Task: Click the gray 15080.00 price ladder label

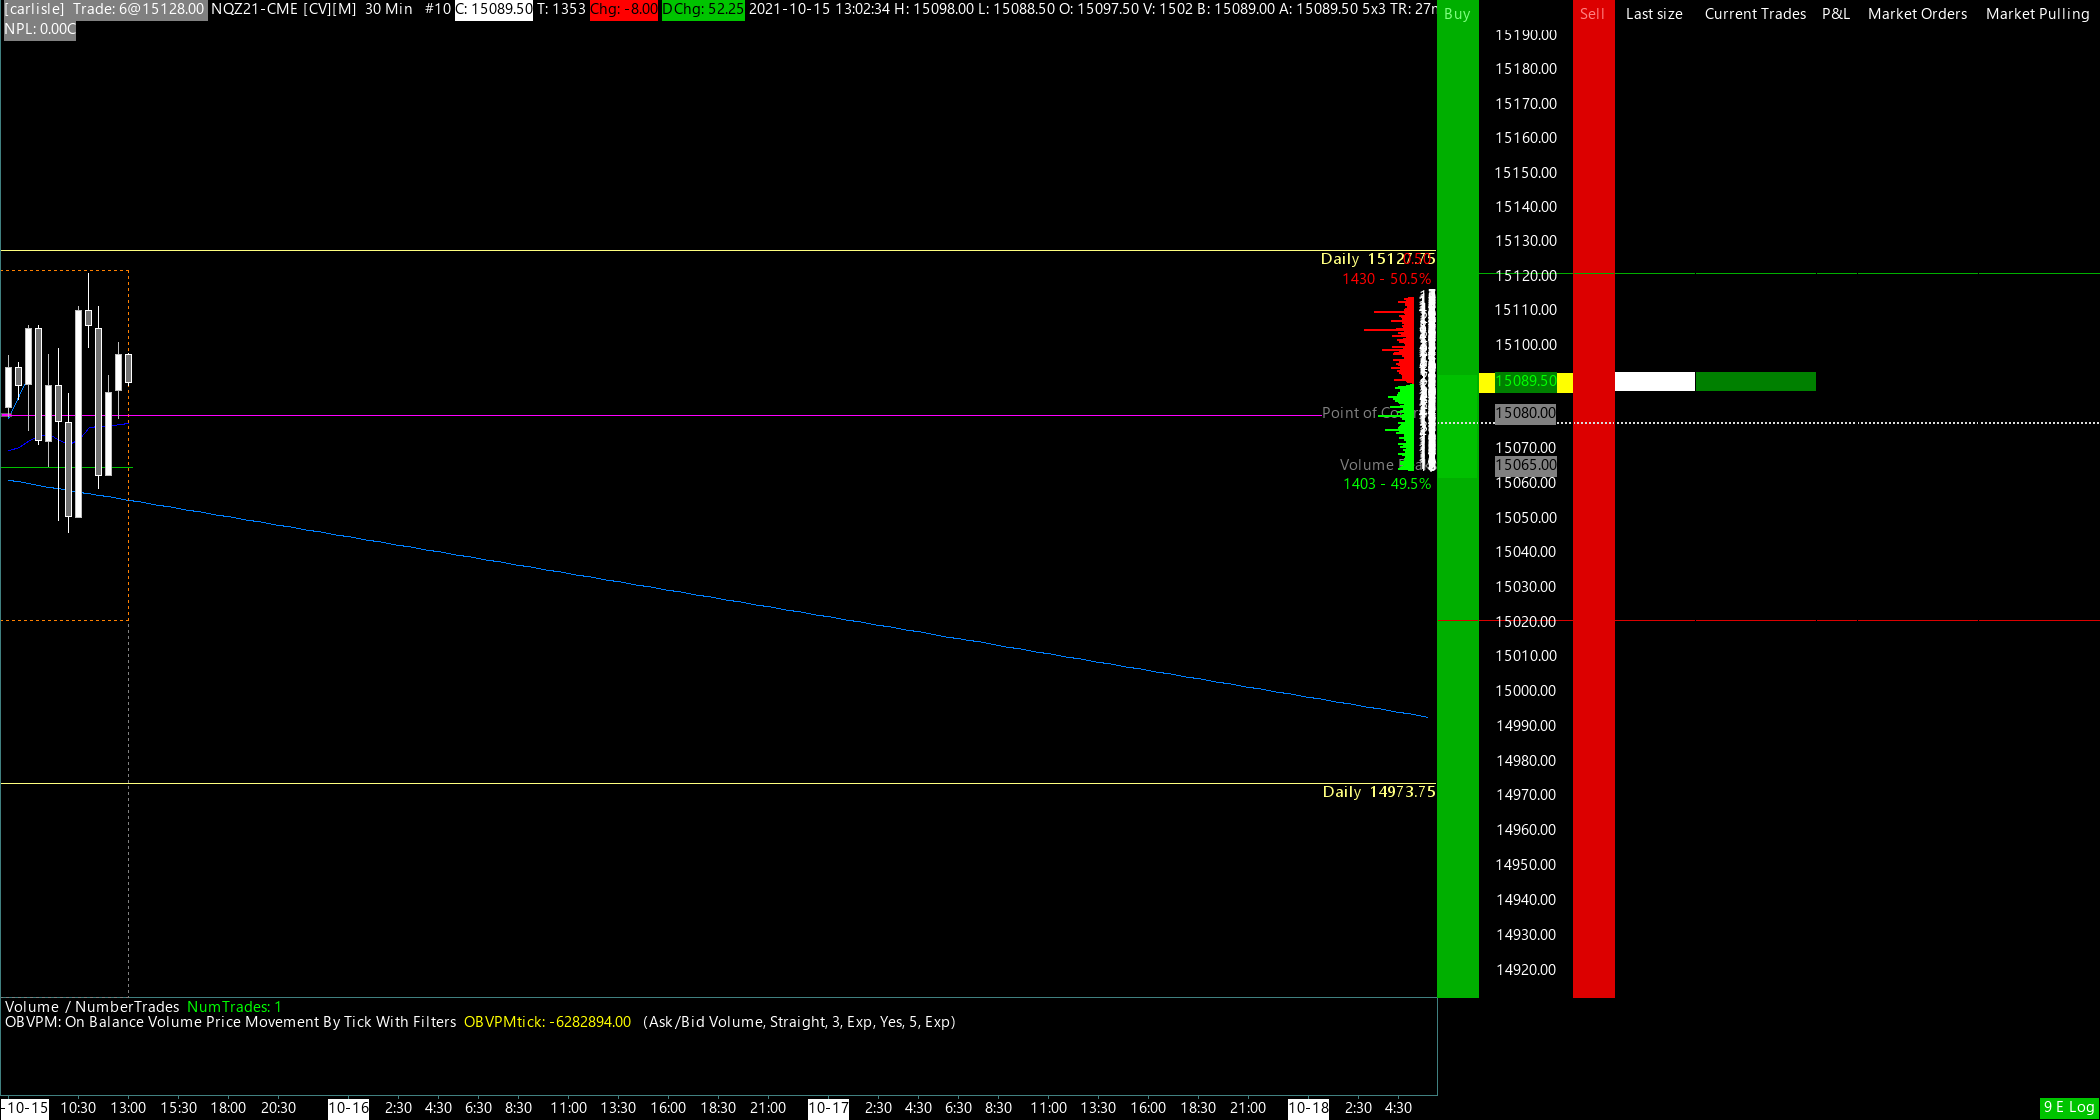Action: click(x=1525, y=413)
